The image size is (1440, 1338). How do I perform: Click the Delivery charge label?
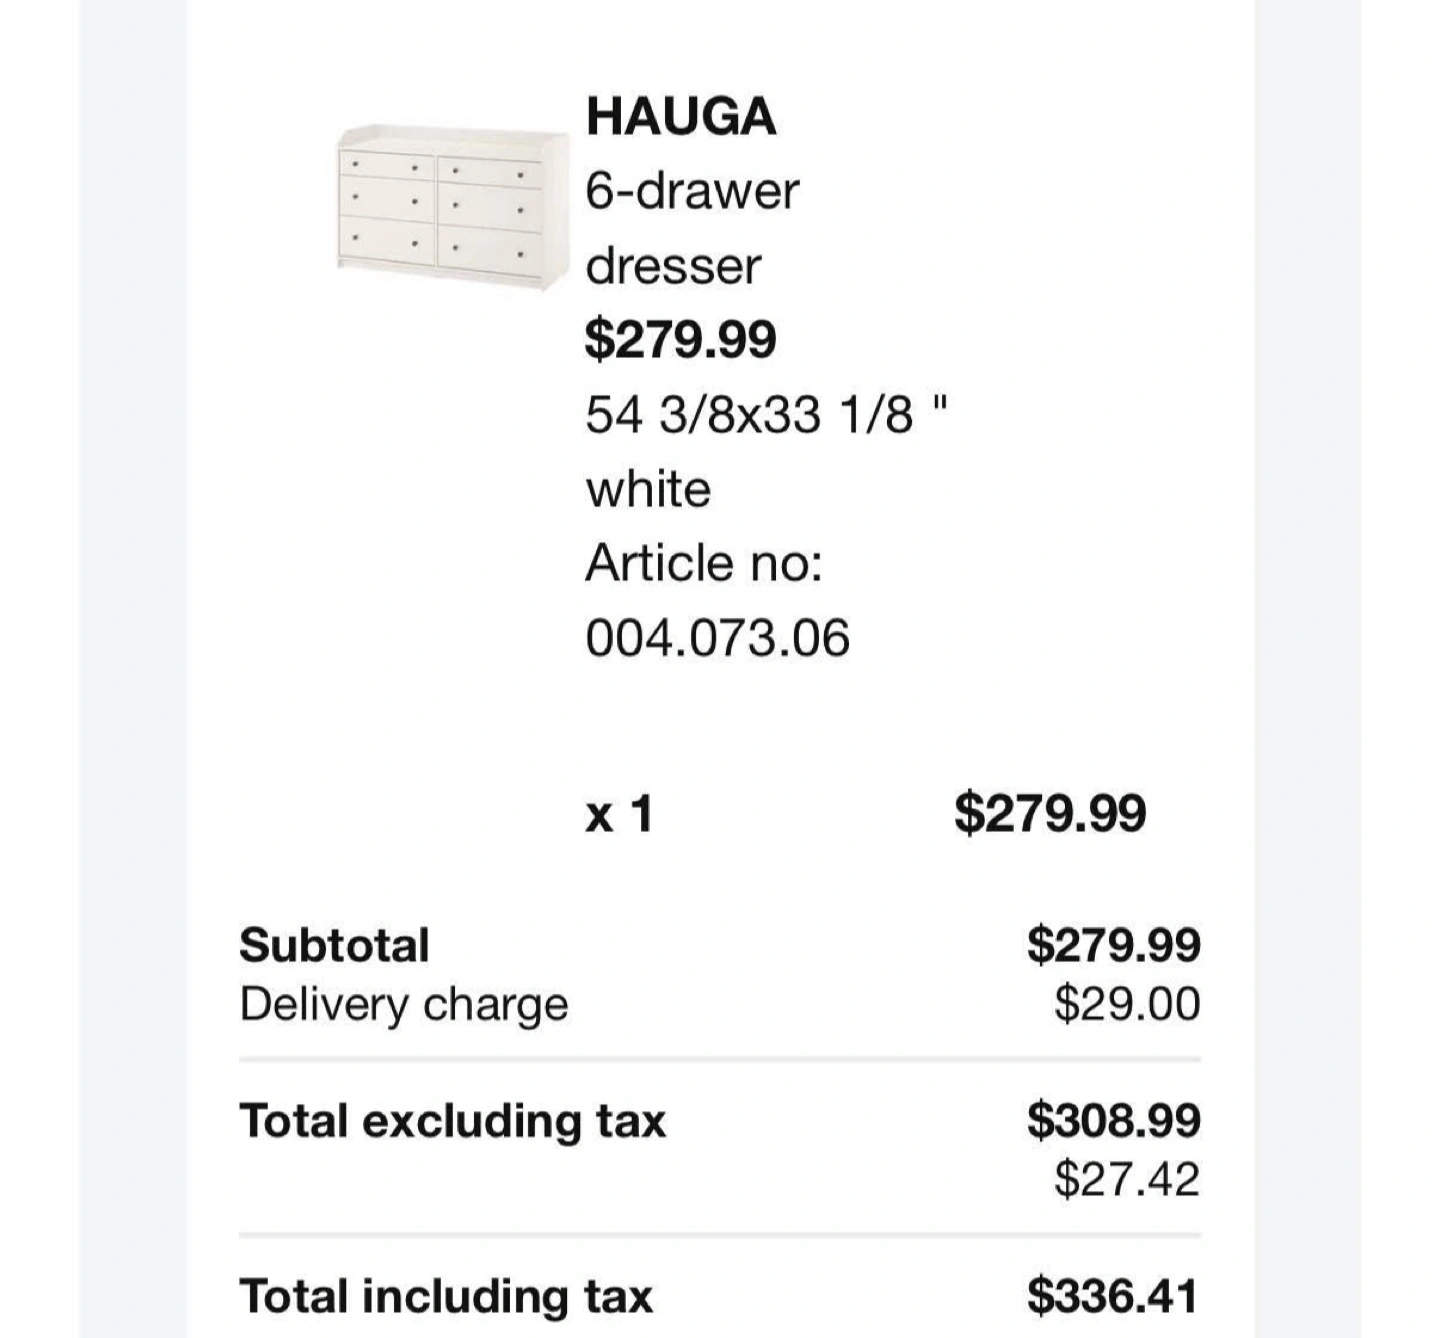(403, 1004)
